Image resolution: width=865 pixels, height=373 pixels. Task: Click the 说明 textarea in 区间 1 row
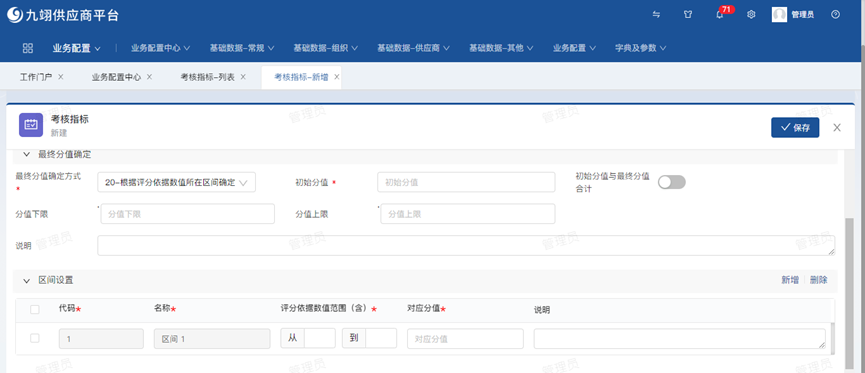(x=680, y=339)
